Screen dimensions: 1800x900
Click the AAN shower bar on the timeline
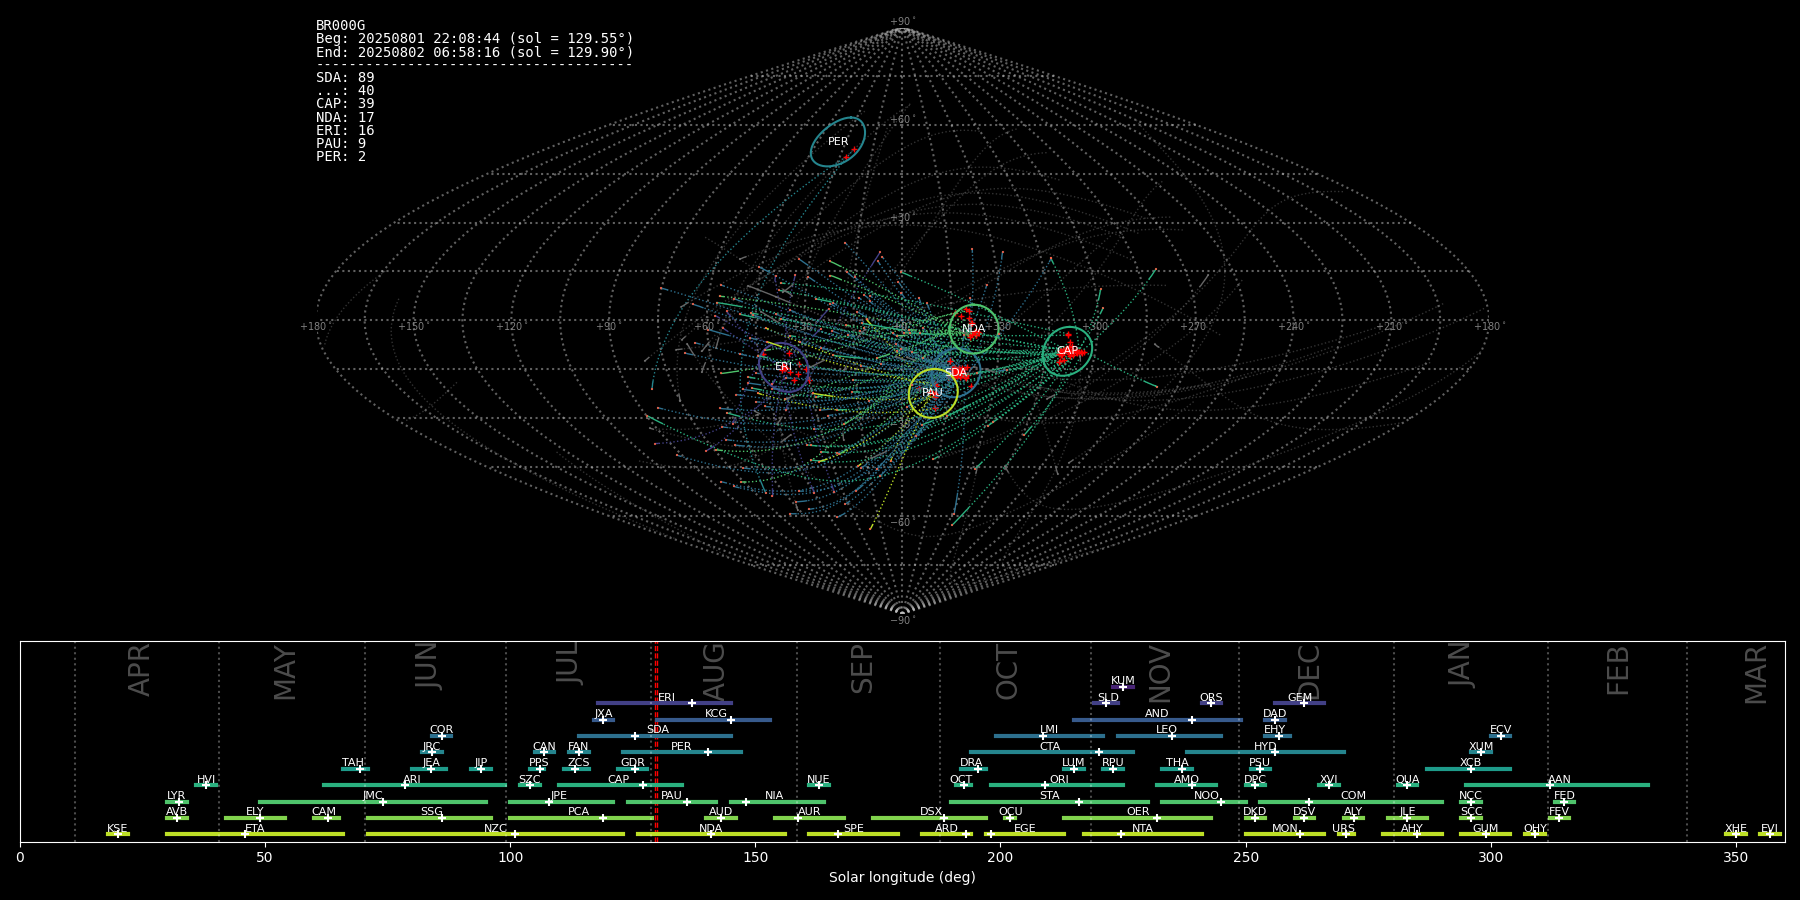pyautogui.click(x=1557, y=785)
